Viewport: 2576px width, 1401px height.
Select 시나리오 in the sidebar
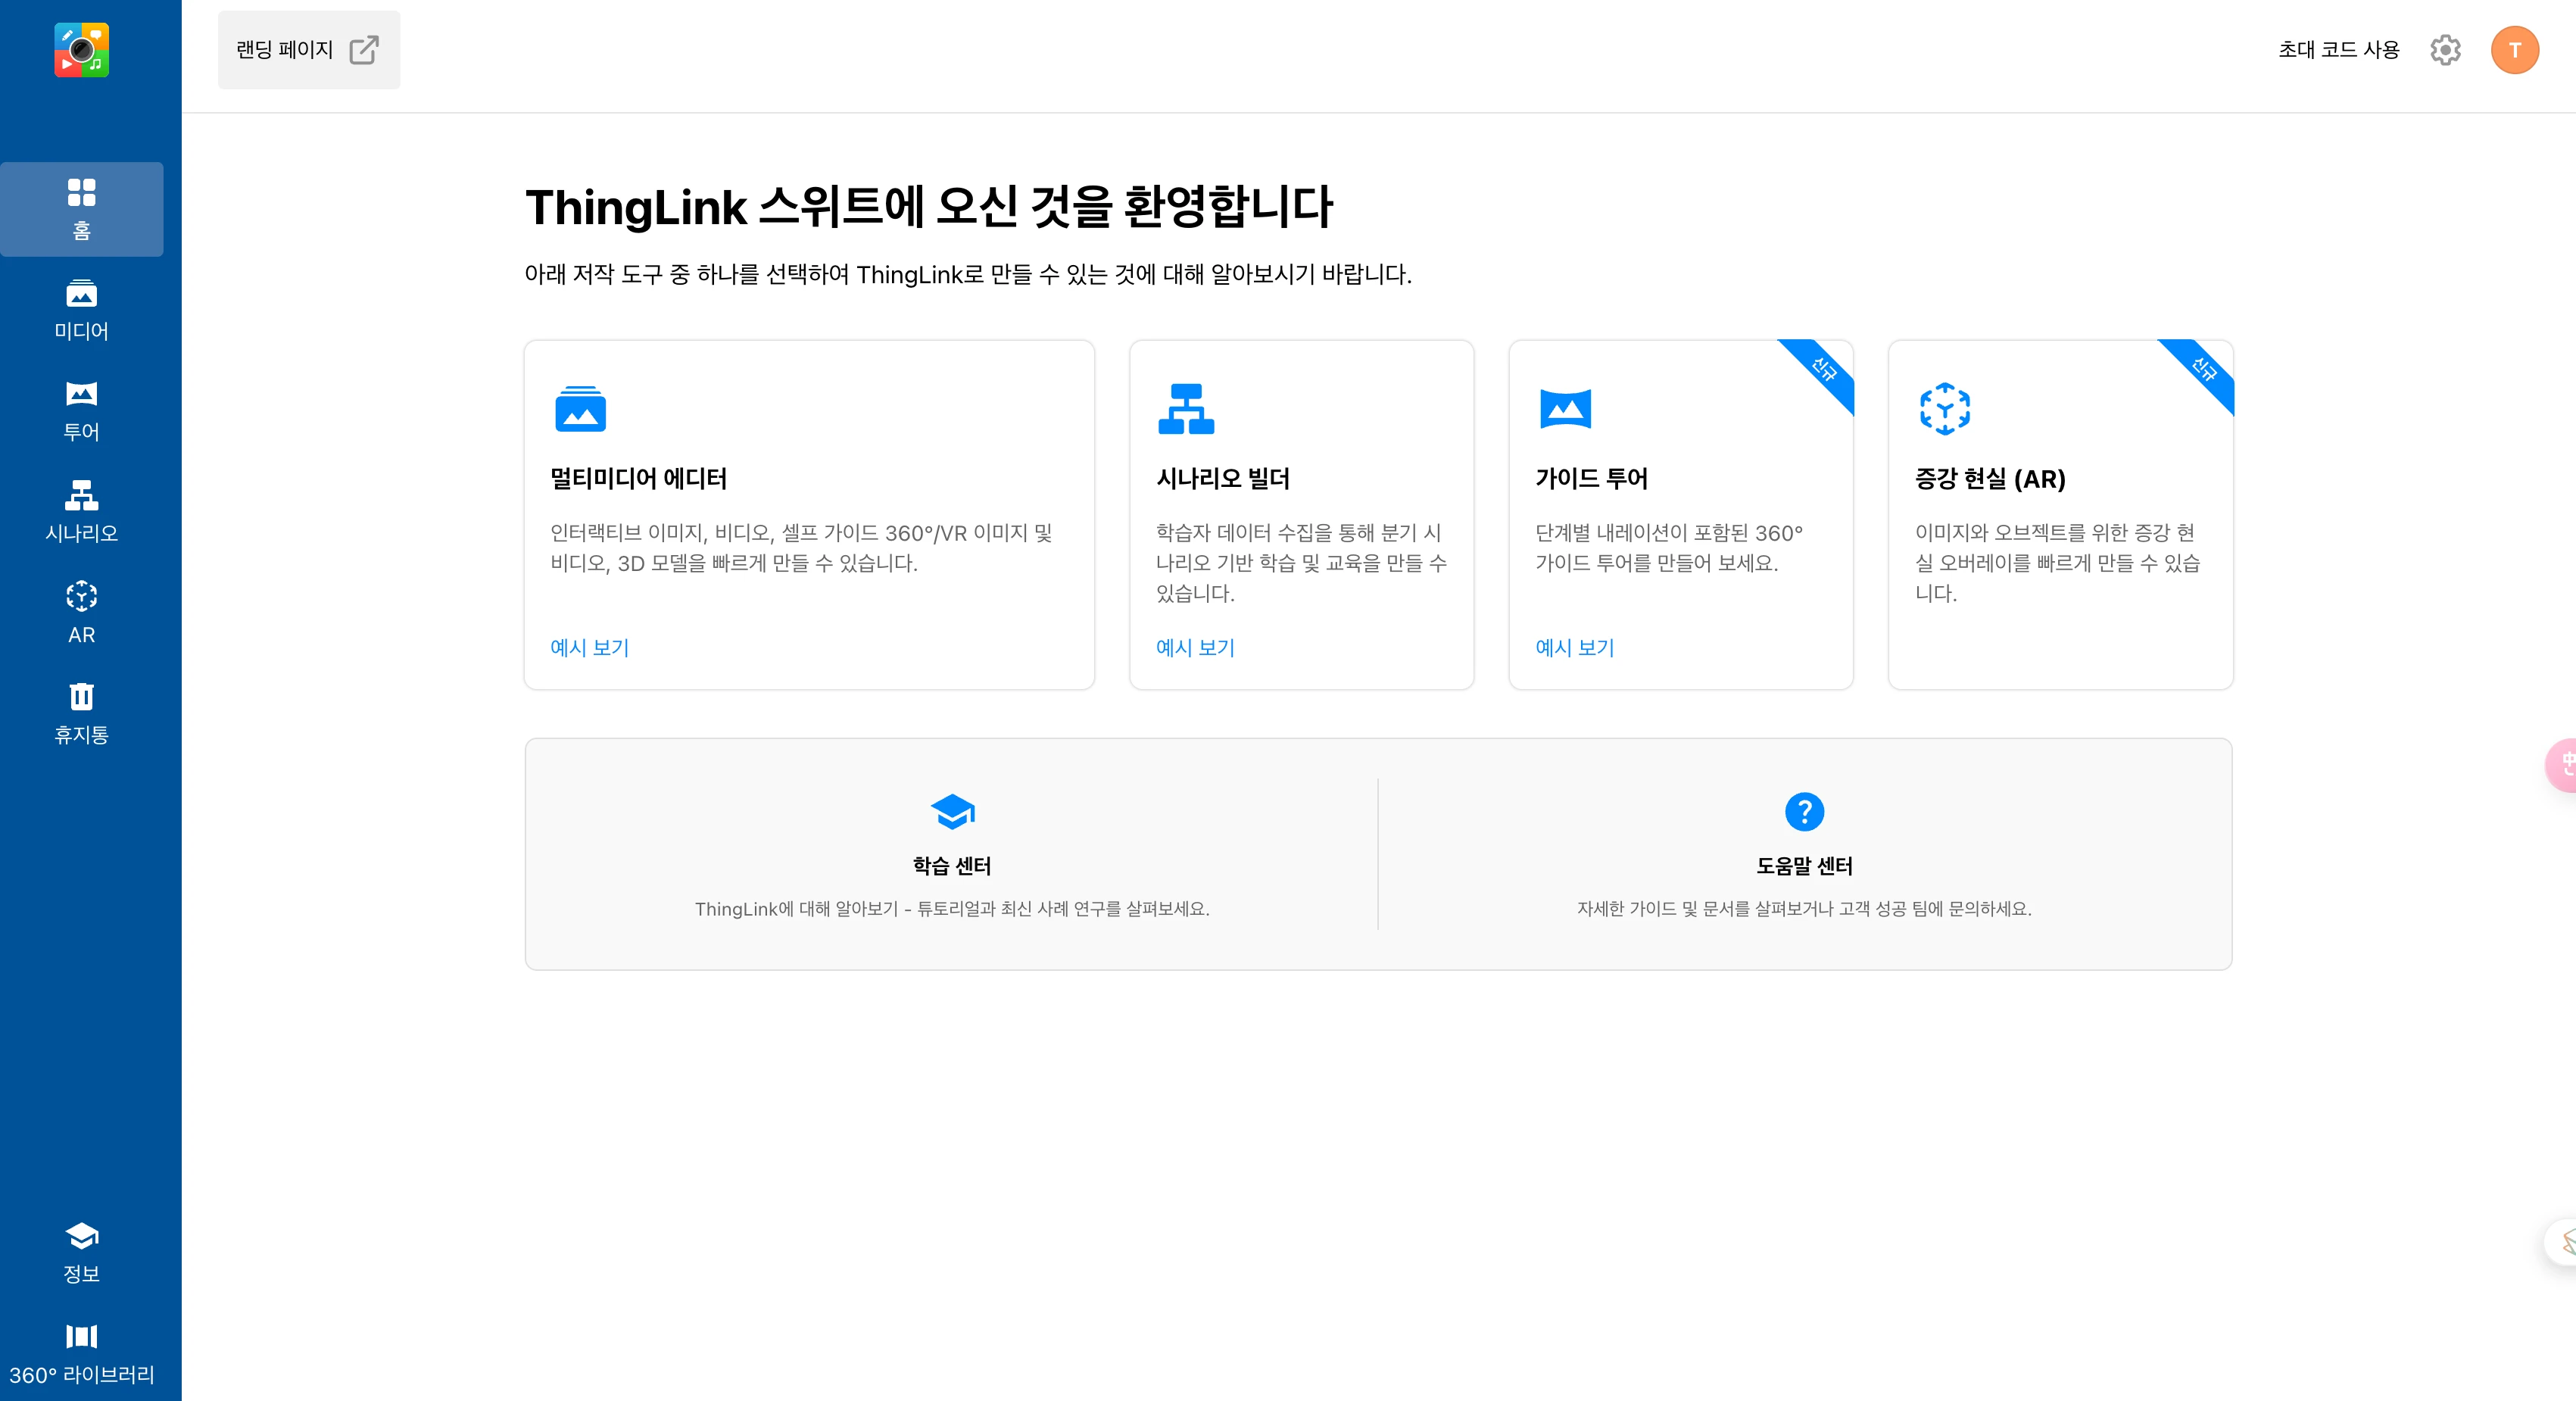coord(81,512)
